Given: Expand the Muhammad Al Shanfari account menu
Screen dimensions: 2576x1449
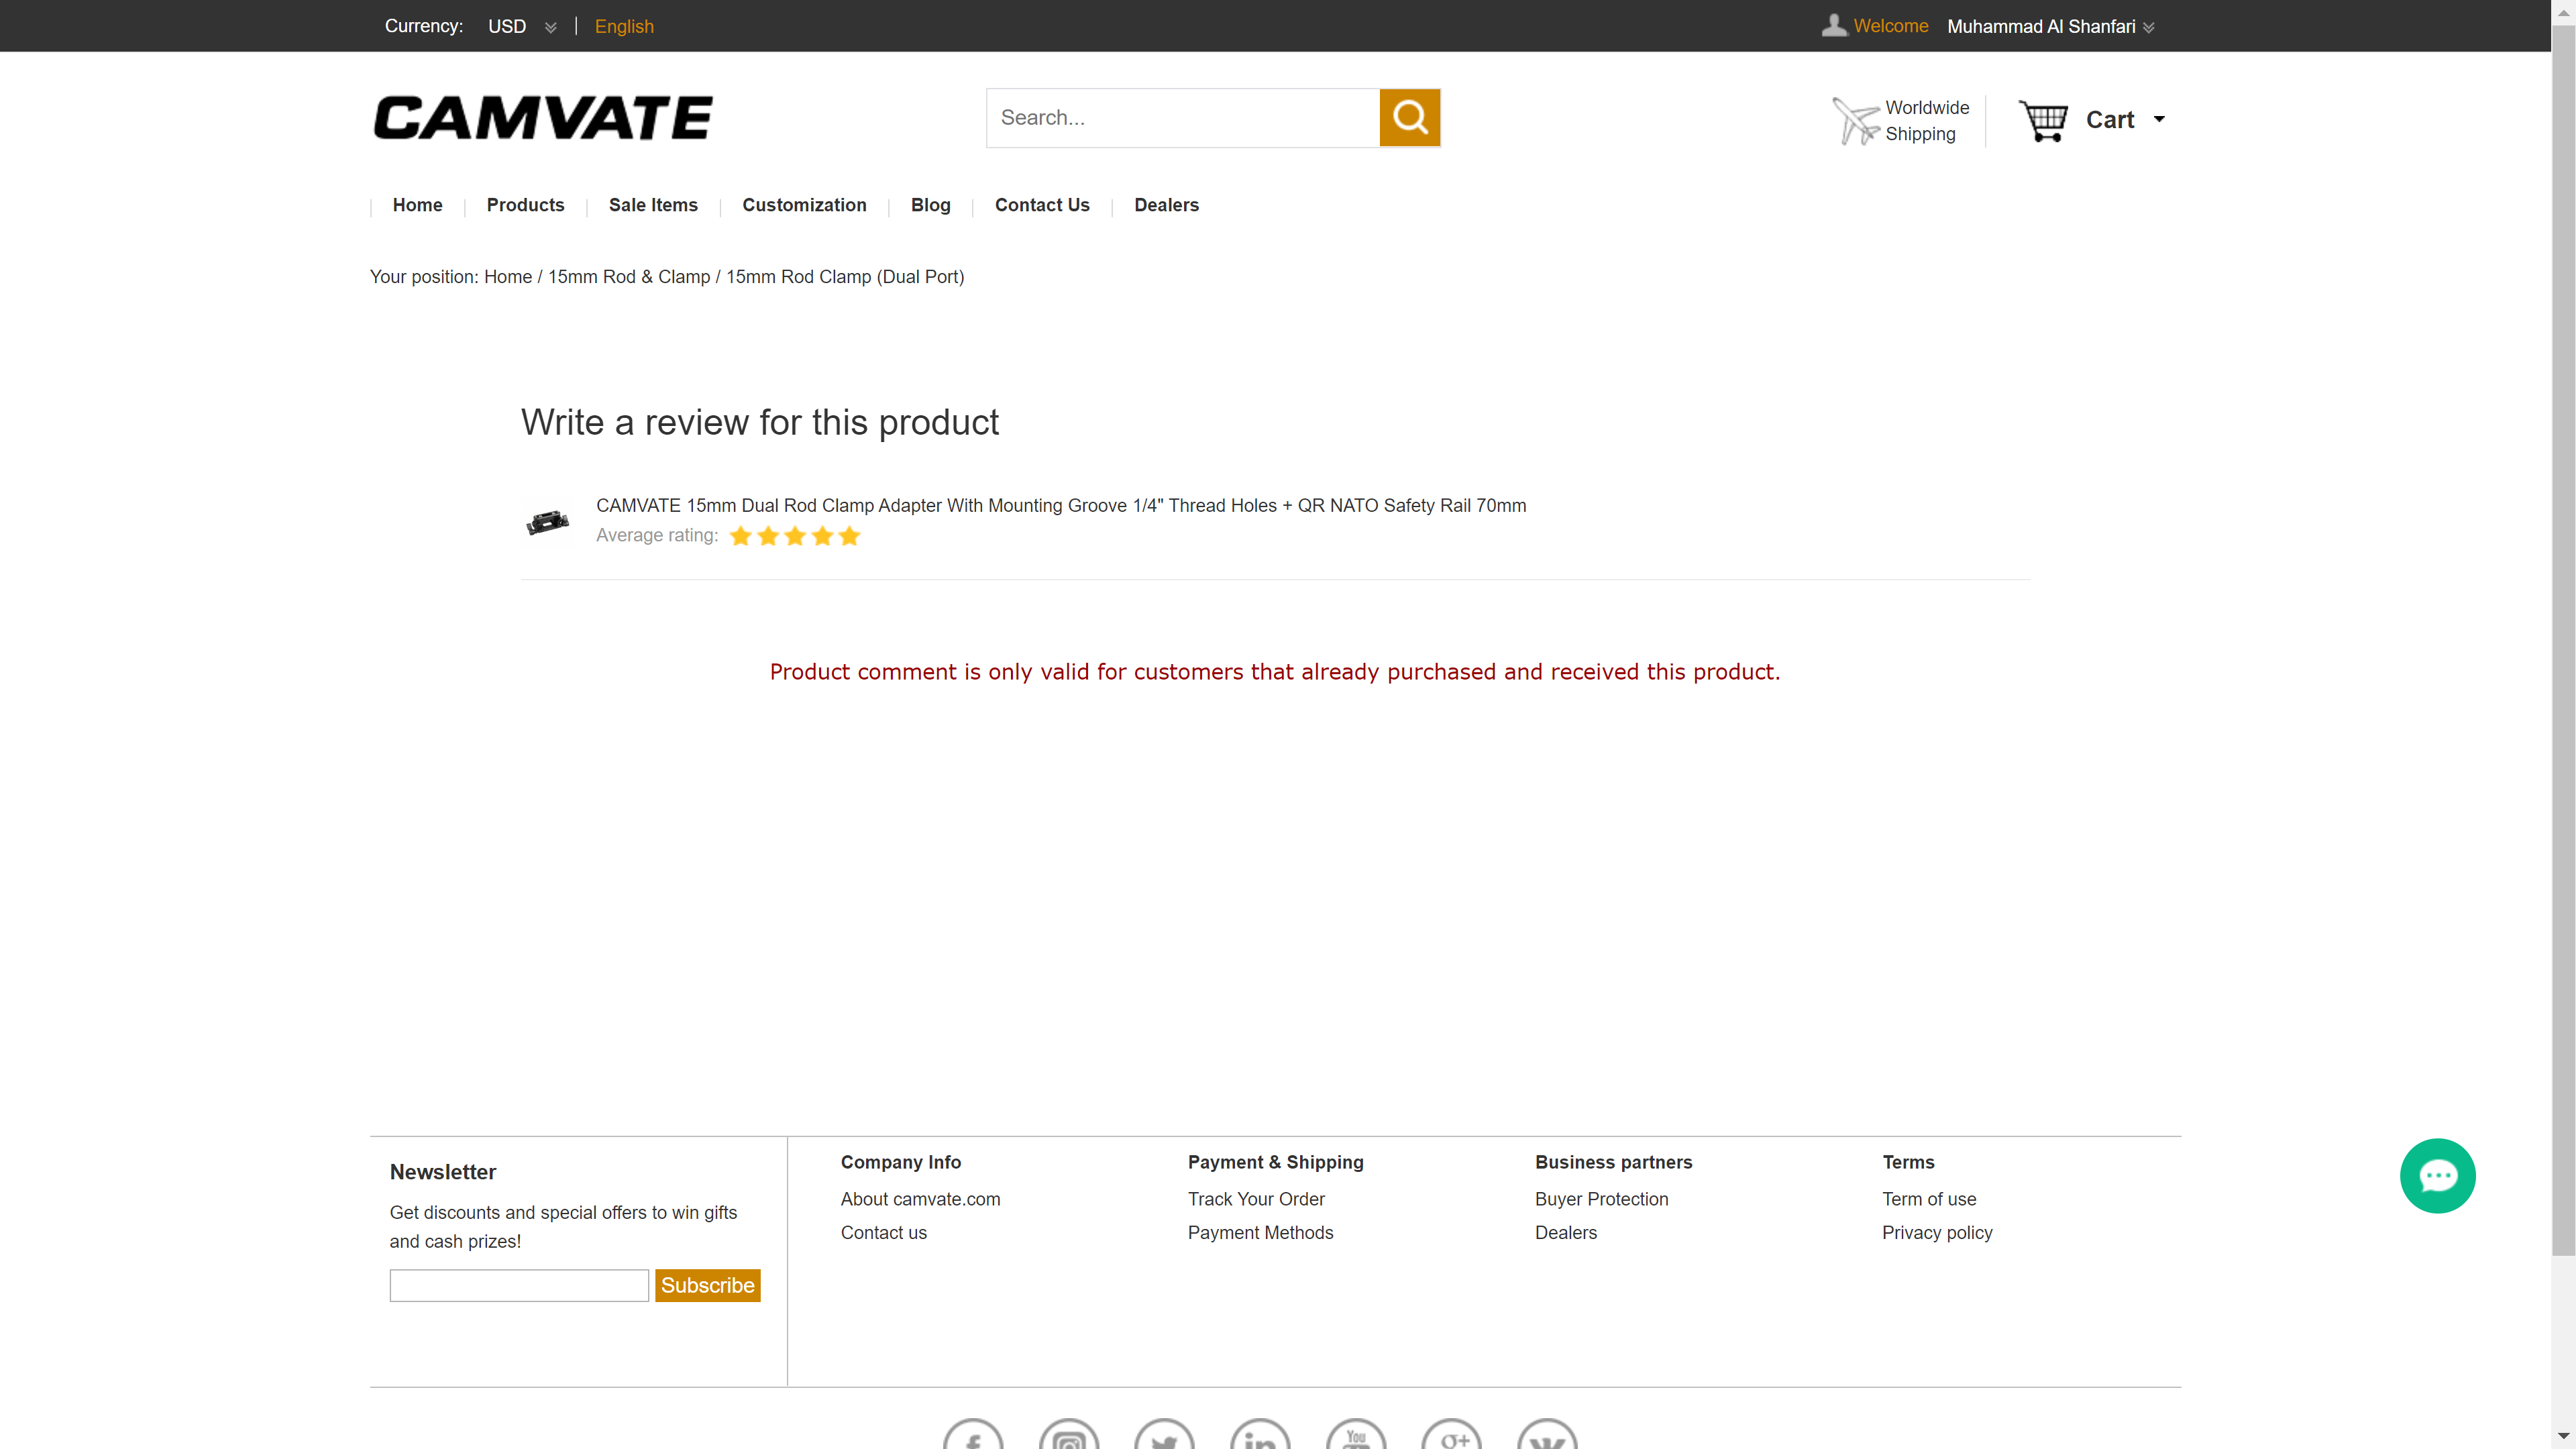Looking at the screenshot, I should (2050, 26).
